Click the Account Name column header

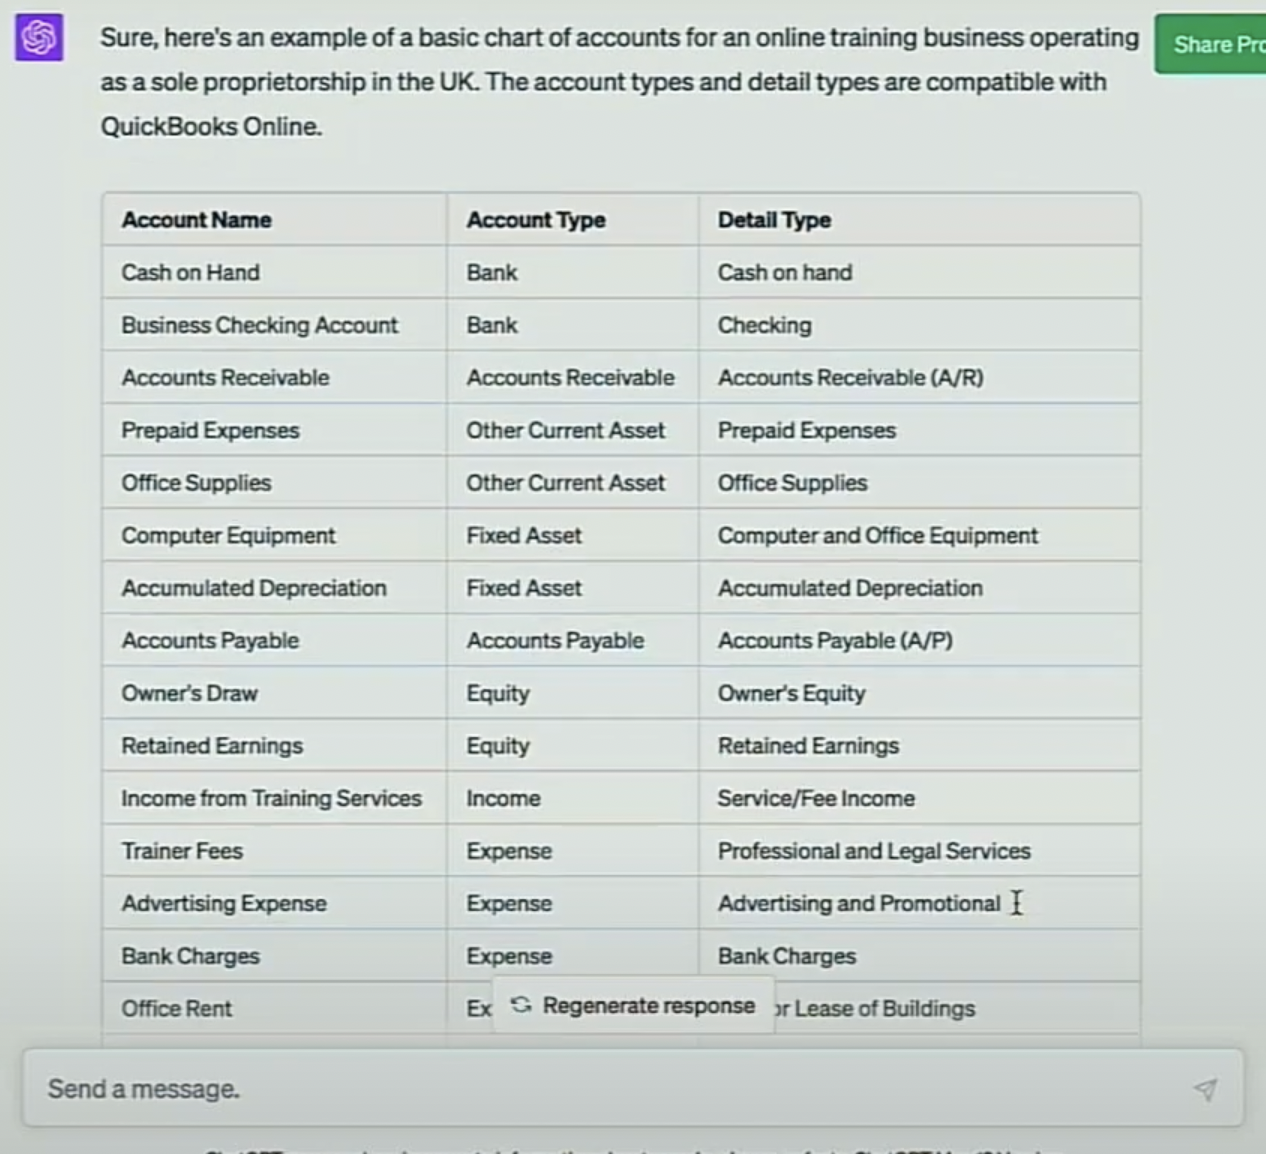click(x=197, y=220)
